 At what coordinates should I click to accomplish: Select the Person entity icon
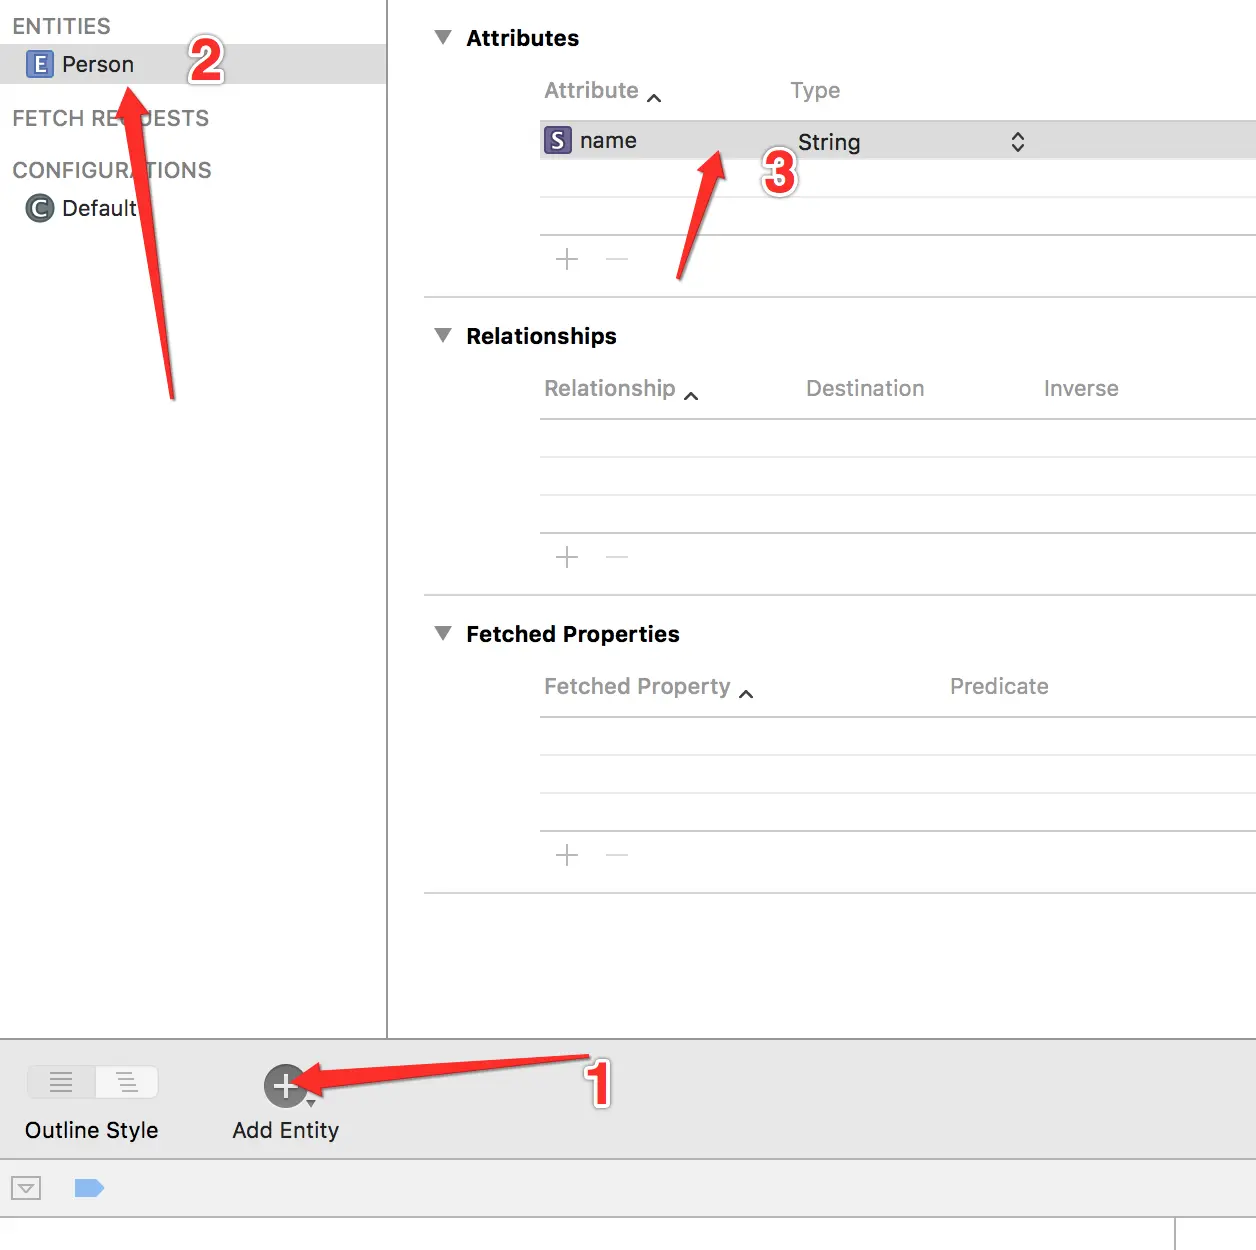click(39, 64)
